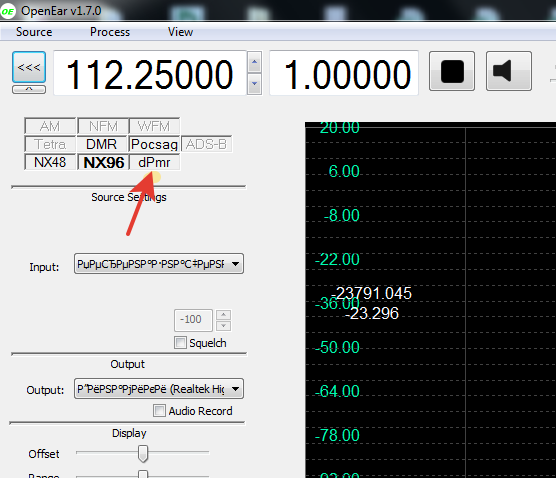Click the Offset slider handle
The width and height of the screenshot is (556, 478).
click(143, 454)
